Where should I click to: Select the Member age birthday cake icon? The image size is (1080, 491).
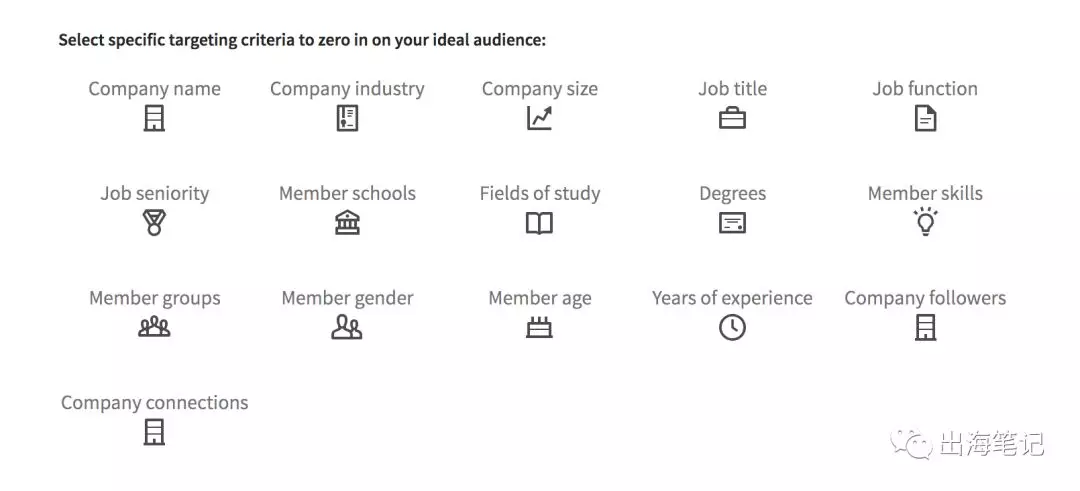point(539,327)
